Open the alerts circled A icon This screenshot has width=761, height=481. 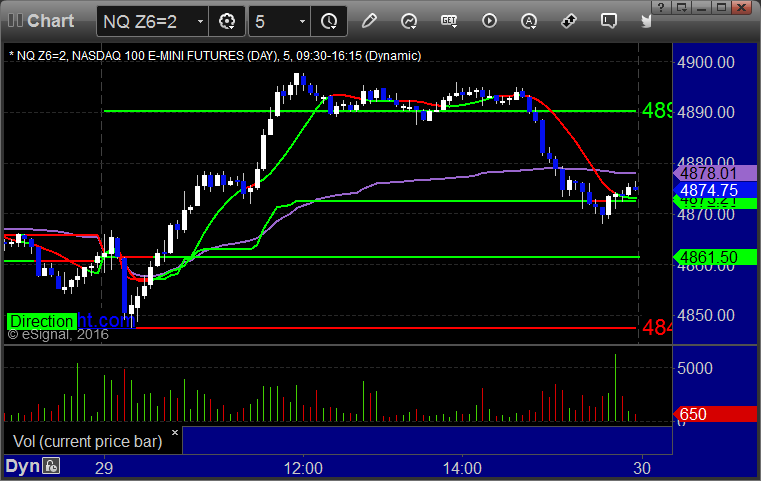pyautogui.click(x=529, y=21)
